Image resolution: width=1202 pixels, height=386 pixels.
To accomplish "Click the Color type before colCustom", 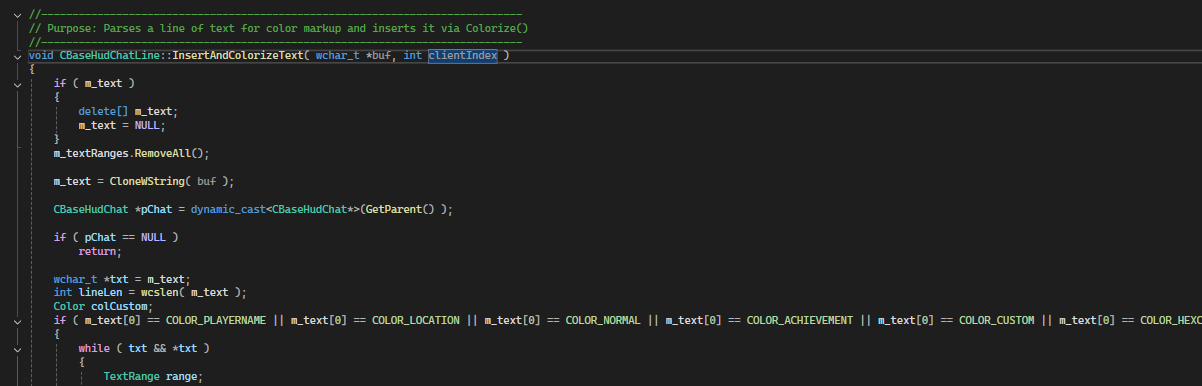I will click(x=69, y=306).
